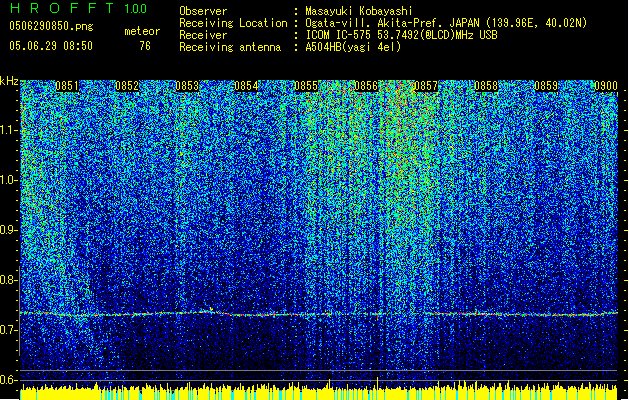
Task: Click the 0858 time marker
Action: click(x=486, y=86)
